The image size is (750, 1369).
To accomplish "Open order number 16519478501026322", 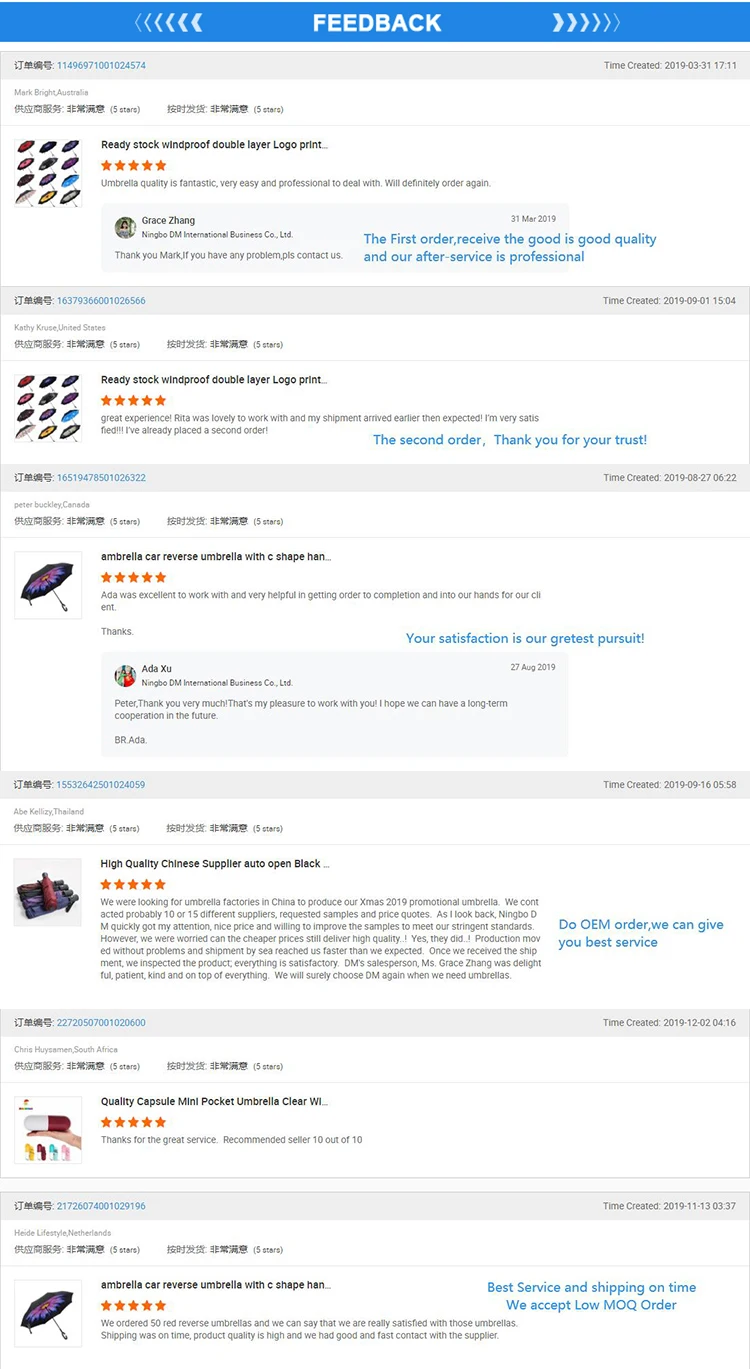I will point(101,478).
